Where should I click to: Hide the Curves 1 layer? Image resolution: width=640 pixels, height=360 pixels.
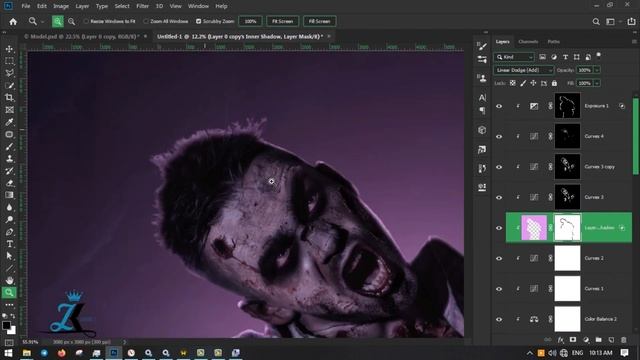(x=499, y=289)
